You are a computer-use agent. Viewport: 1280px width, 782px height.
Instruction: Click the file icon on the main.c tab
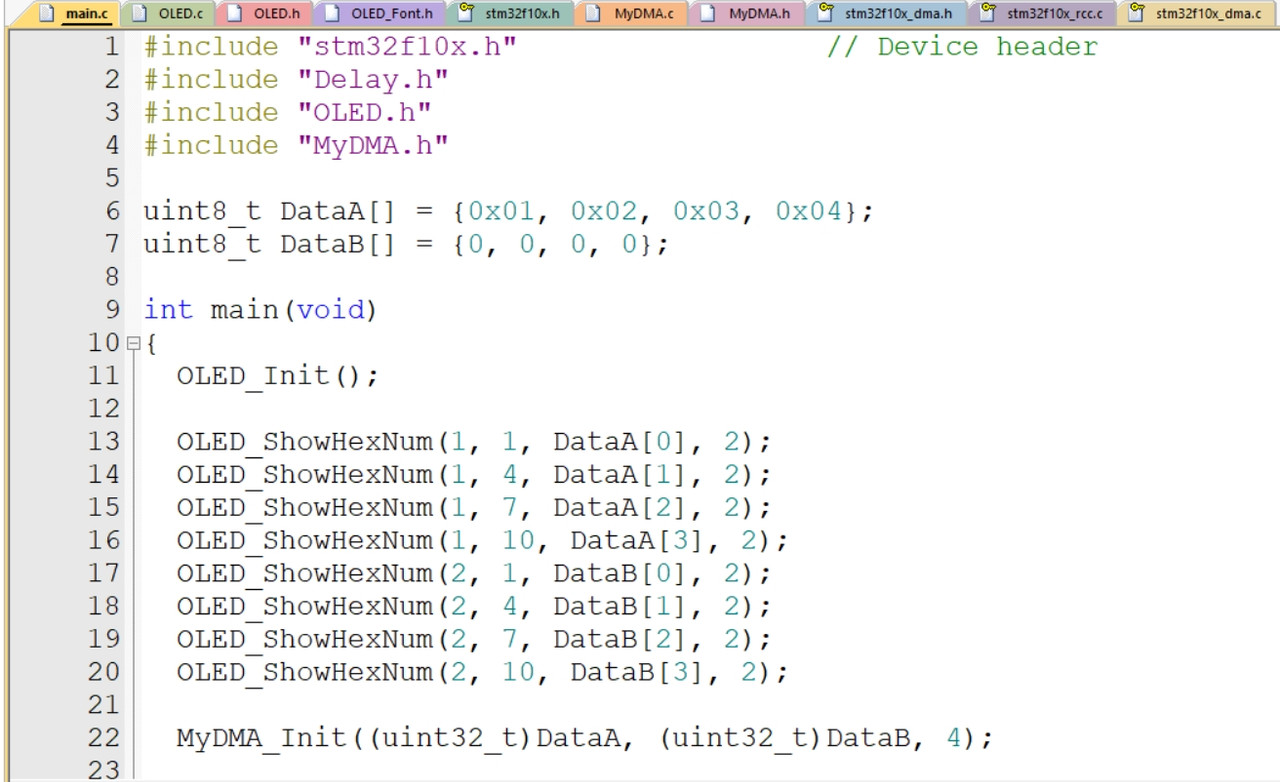point(46,14)
